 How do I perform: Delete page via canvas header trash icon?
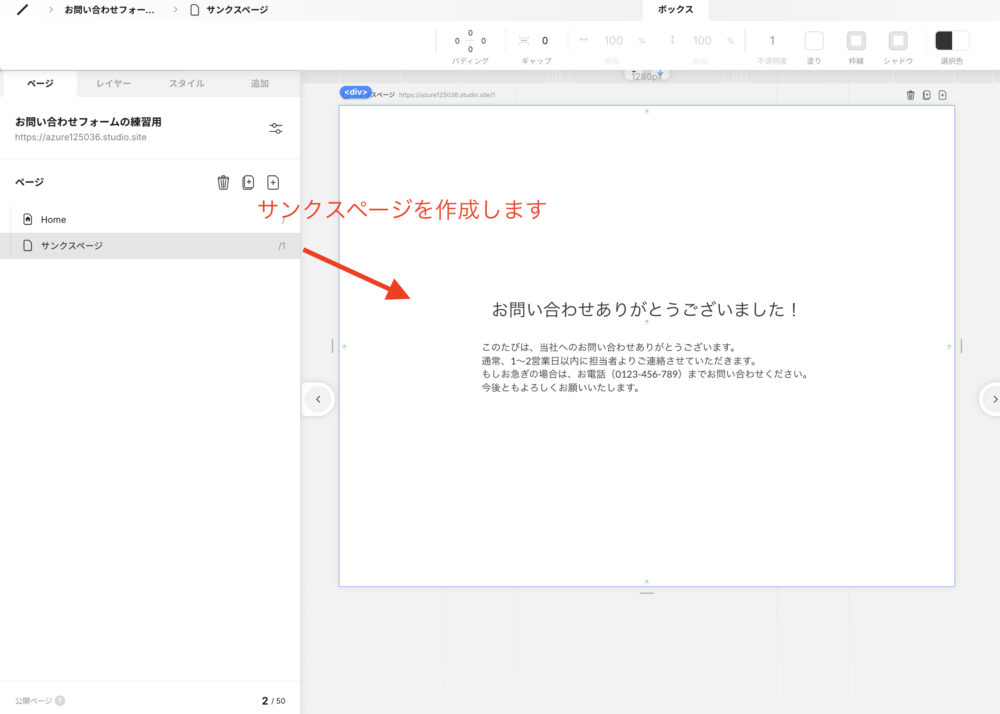click(911, 96)
